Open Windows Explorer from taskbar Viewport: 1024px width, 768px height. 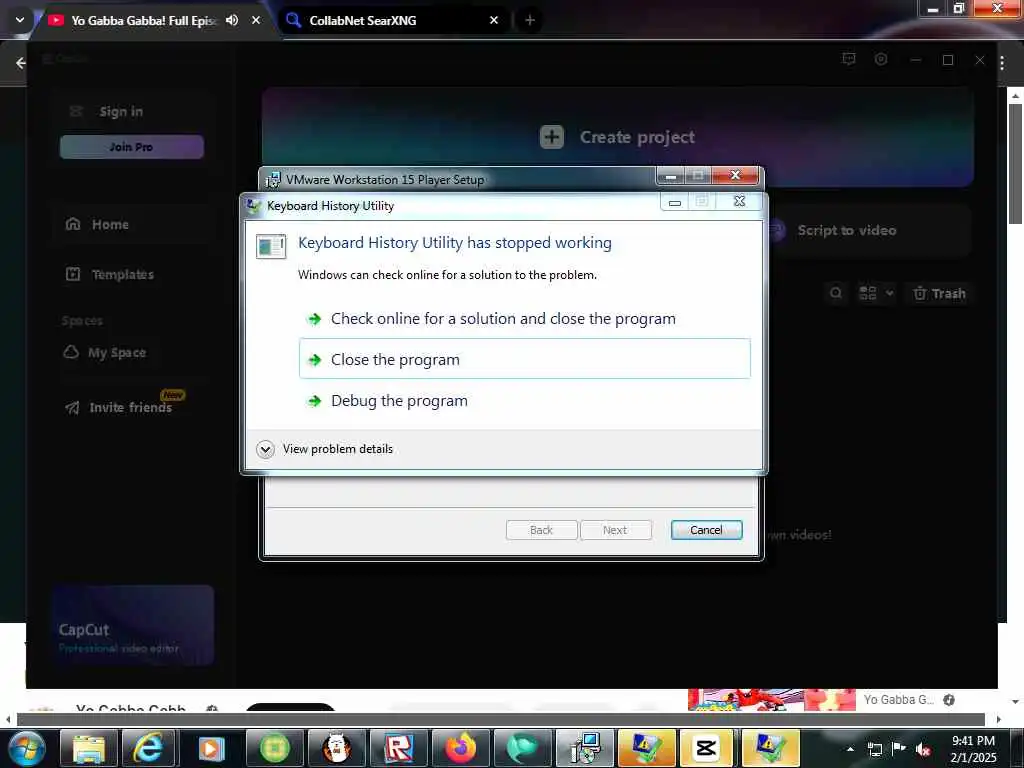tap(89, 748)
